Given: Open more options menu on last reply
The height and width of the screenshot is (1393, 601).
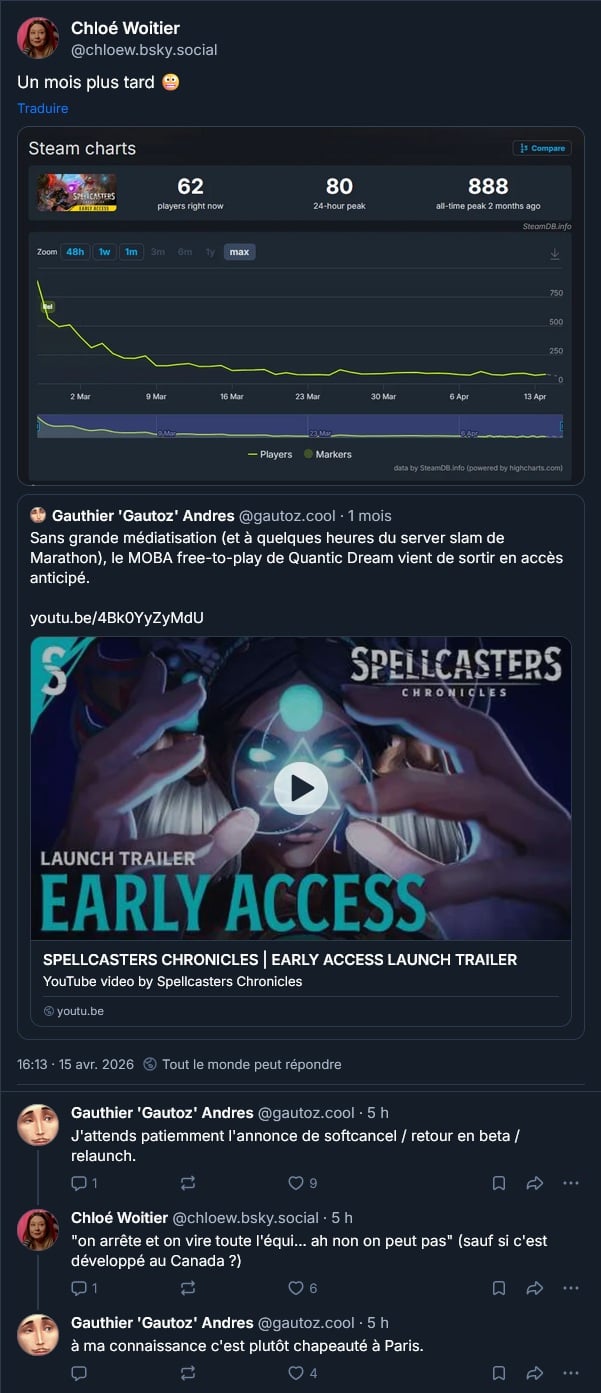Looking at the screenshot, I should (x=571, y=1374).
